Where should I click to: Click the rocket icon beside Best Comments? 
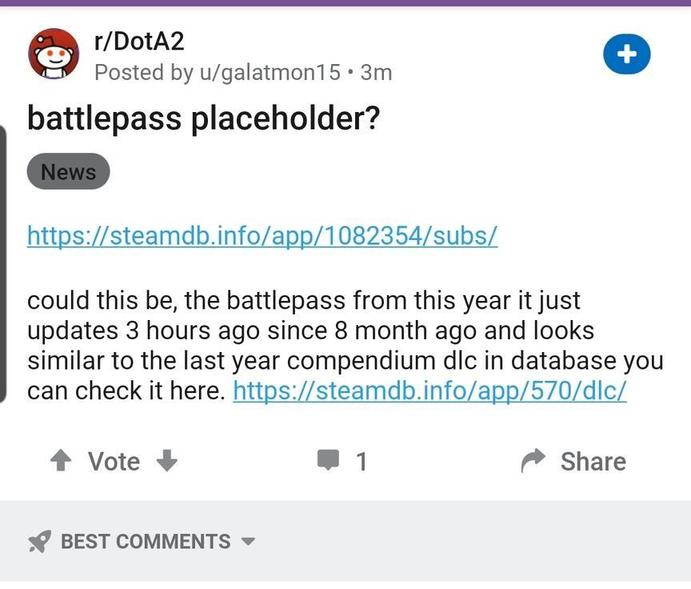[39, 541]
